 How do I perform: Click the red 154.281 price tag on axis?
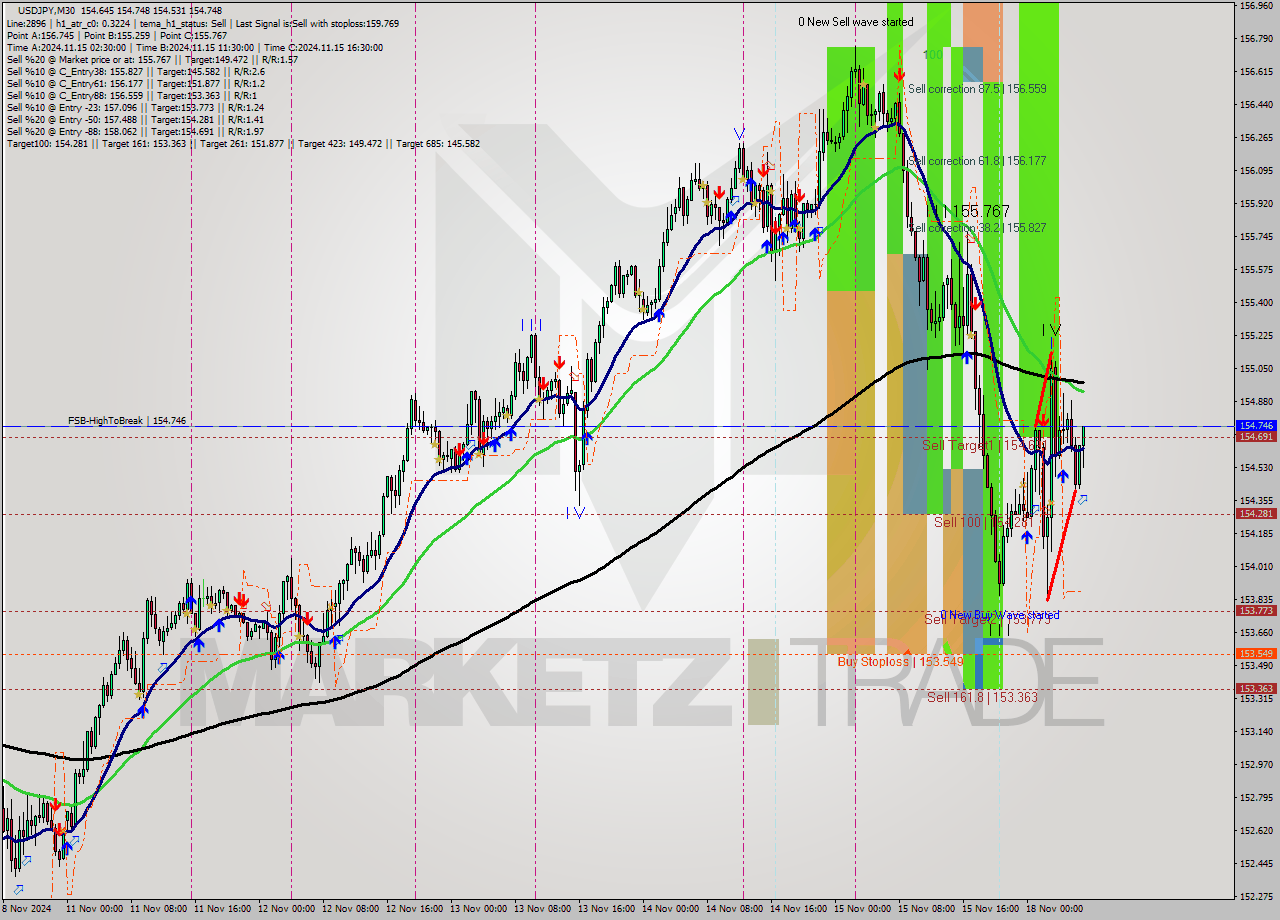pyautogui.click(x=1256, y=514)
